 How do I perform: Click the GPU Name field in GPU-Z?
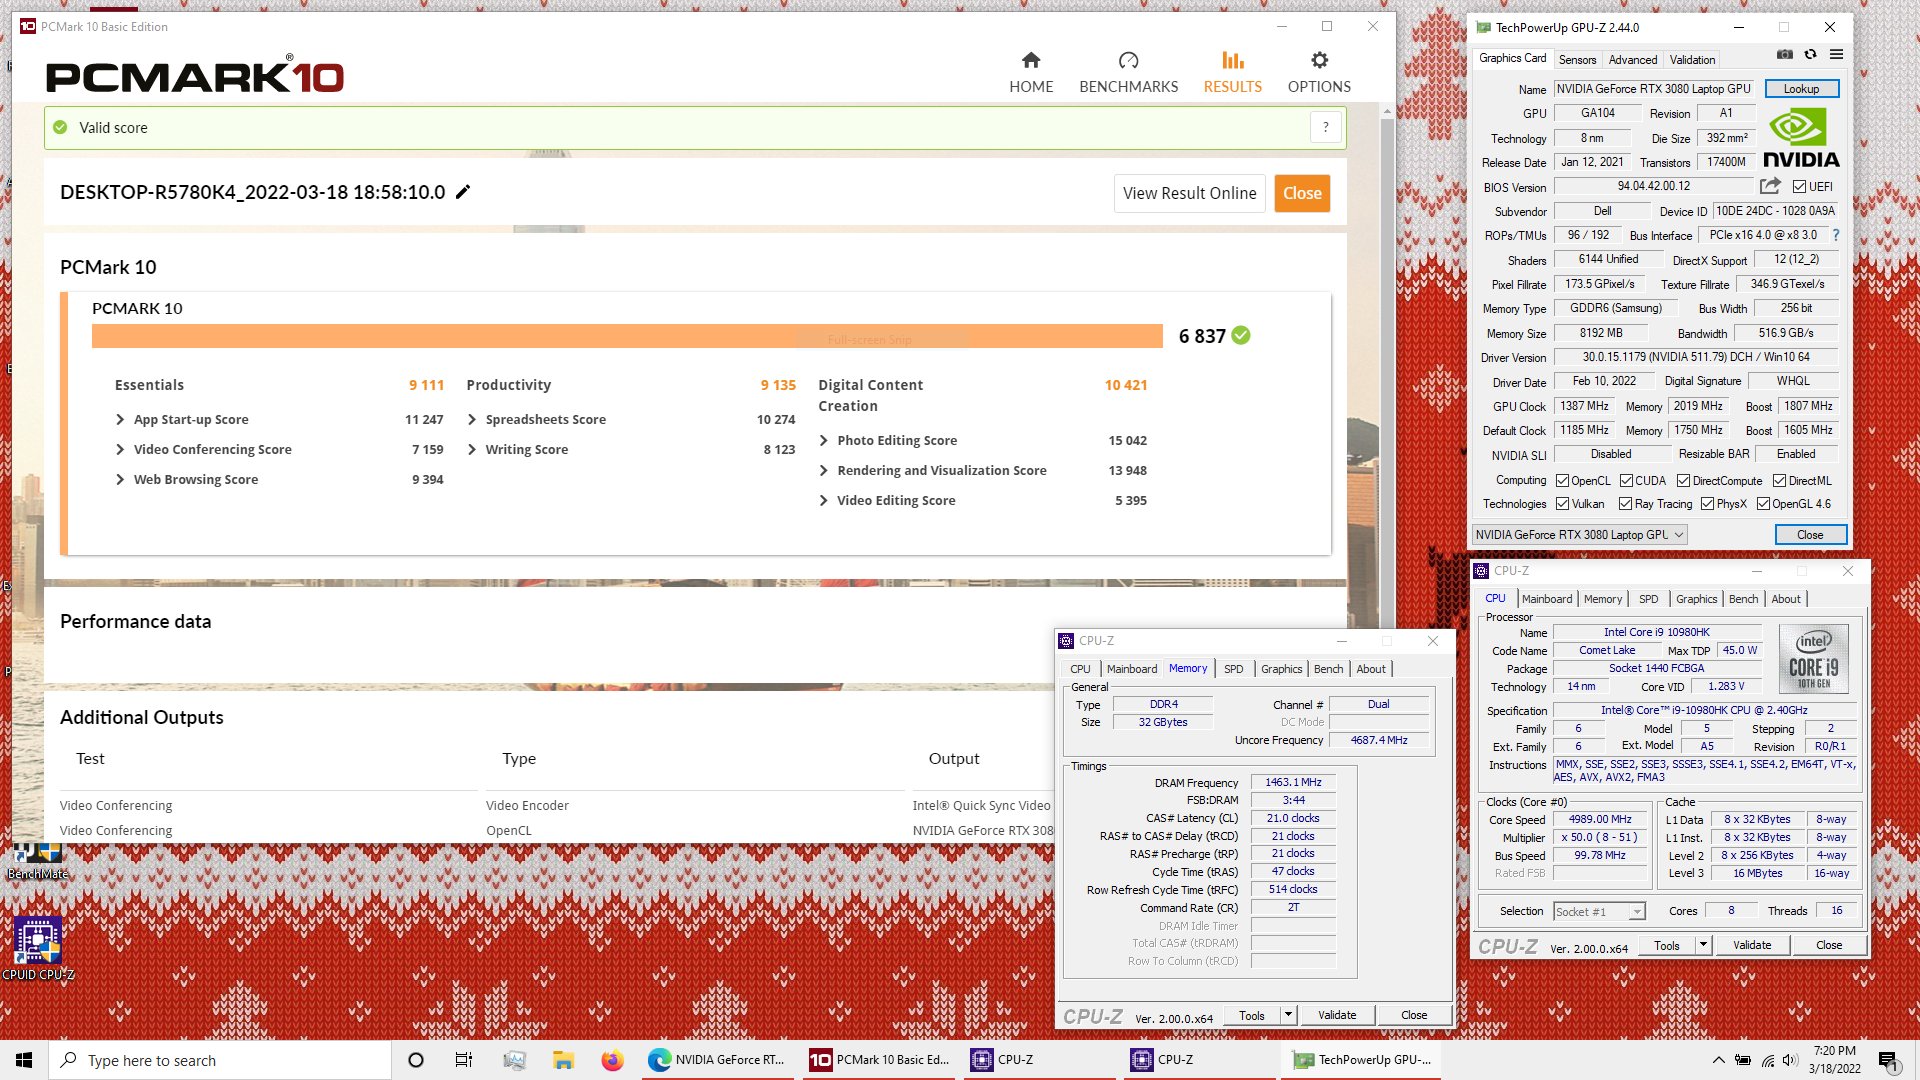point(1655,89)
